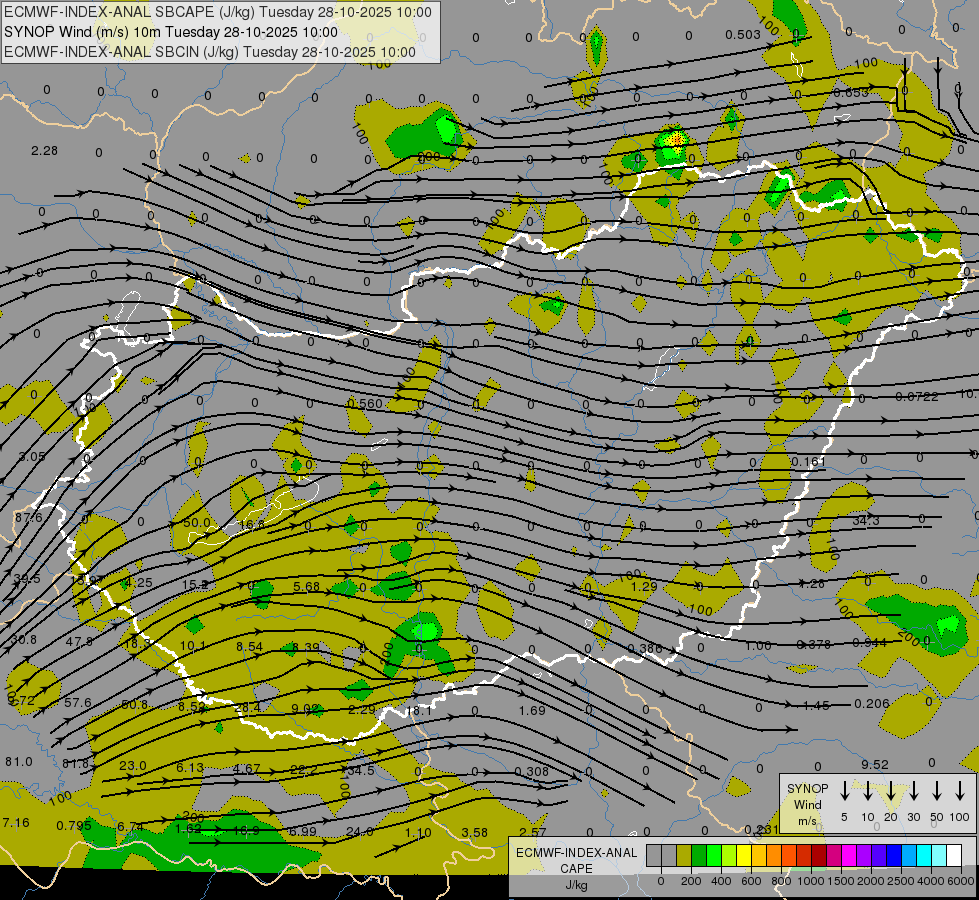
Task: Click the 'ECMWF-INDEX-ANAL CAPE J/kg' legend label
Action: click(576, 868)
